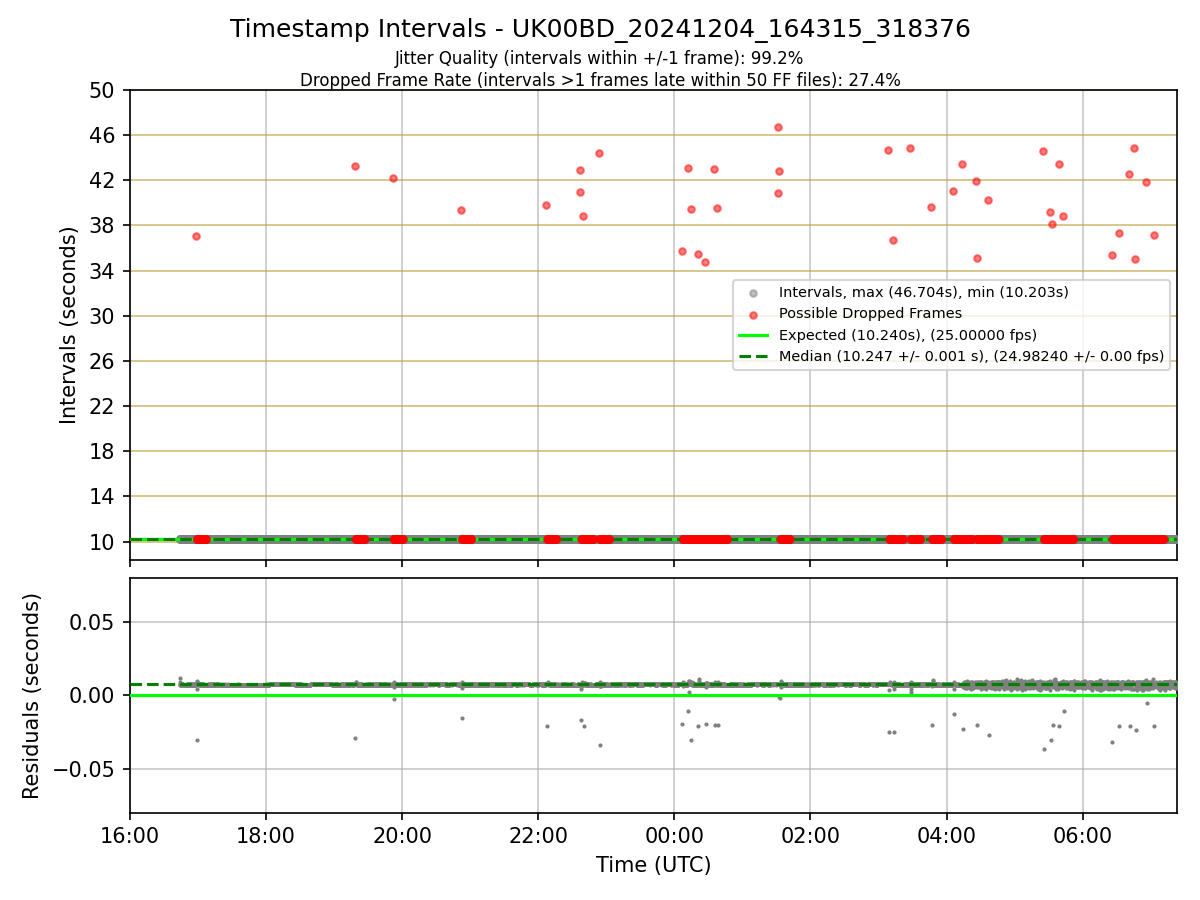Click the gray dot marker beside the 'Intervals' legend entry
Screen dimensions: 1200x900
(x=754, y=293)
